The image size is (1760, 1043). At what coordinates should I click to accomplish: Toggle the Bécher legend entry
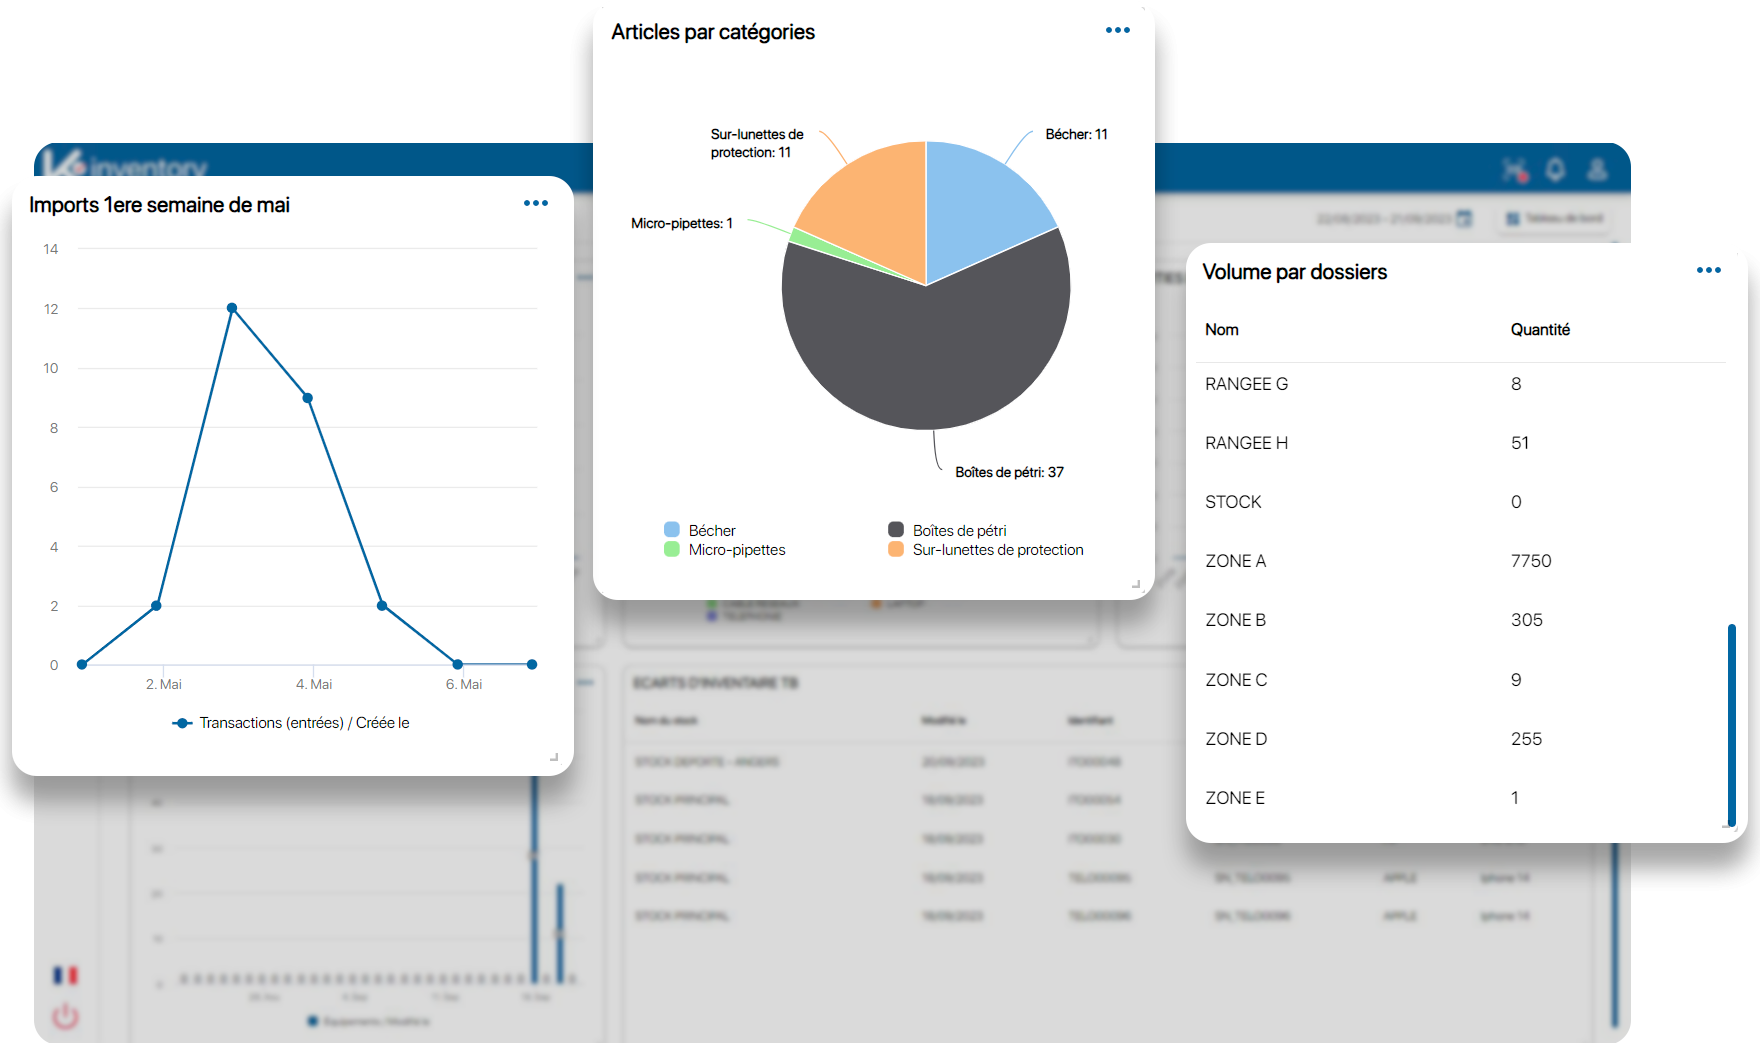pyautogui.click(x=700, y=530)
